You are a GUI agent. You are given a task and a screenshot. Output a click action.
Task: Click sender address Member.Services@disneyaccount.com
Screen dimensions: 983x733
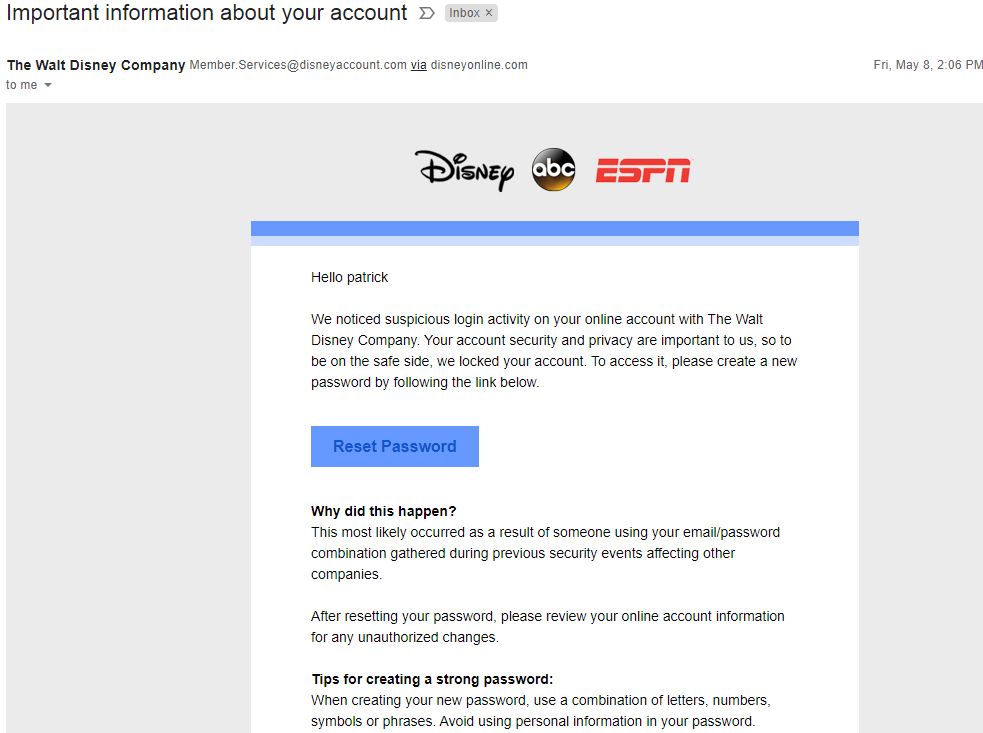coord(298,65)
